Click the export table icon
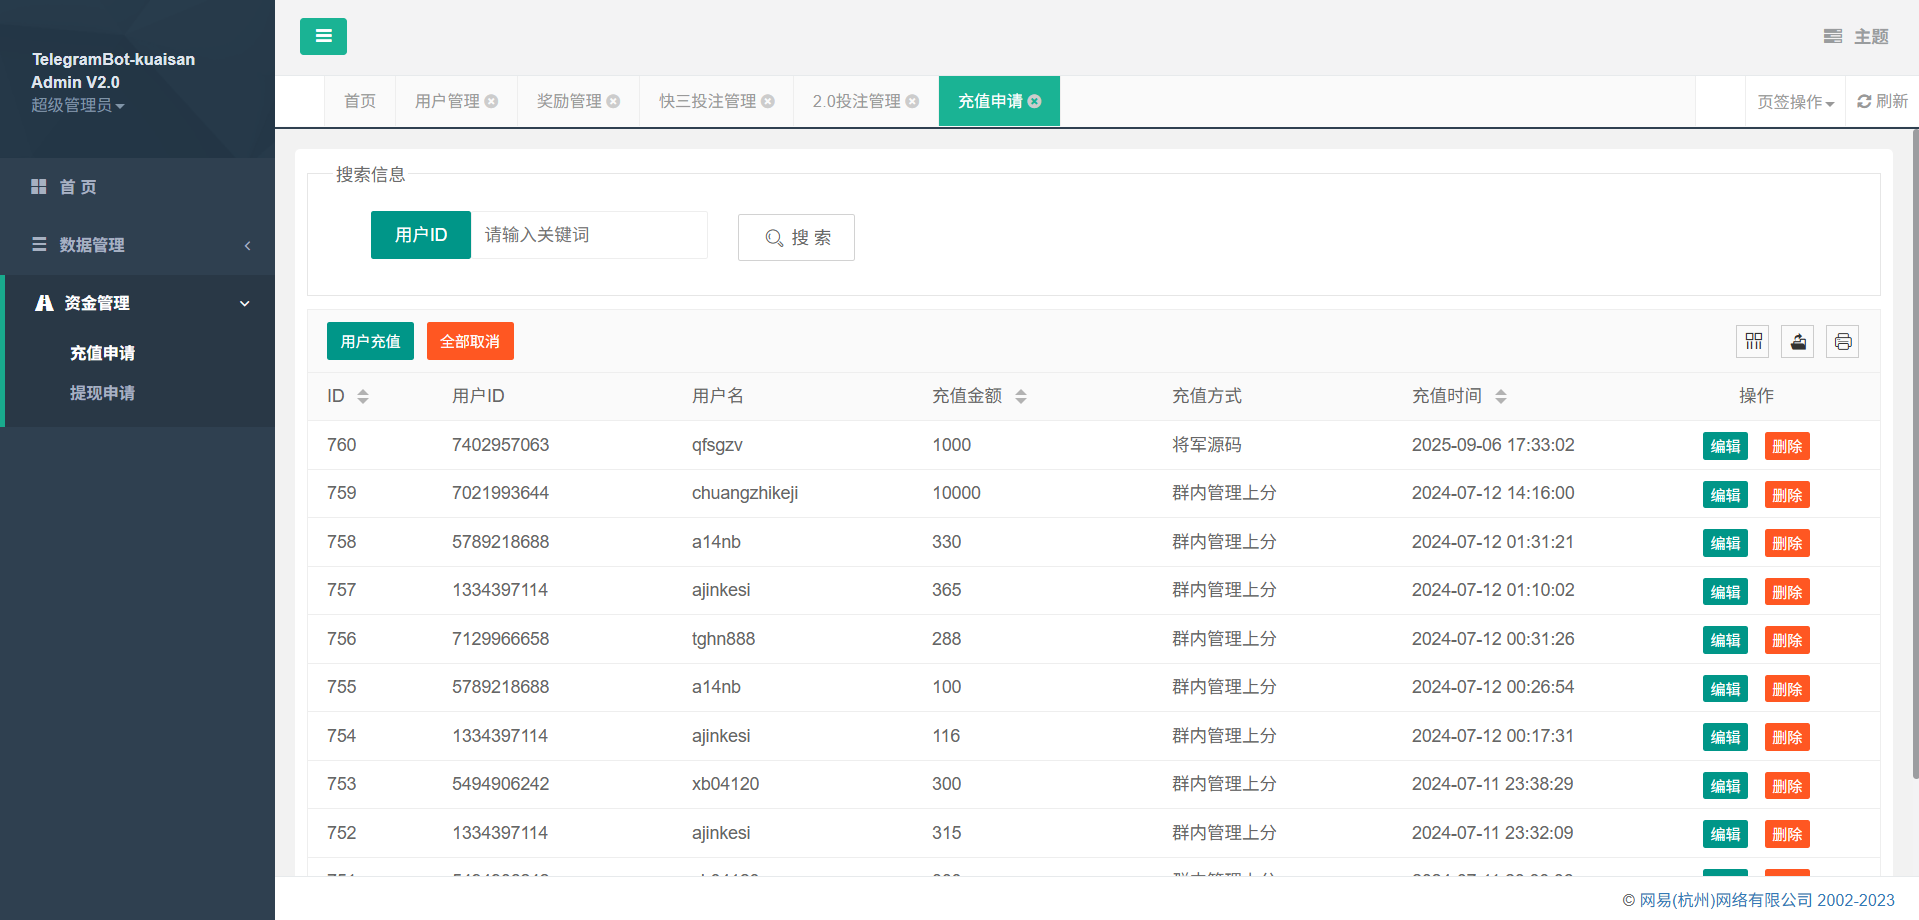 coord(1798,342)
